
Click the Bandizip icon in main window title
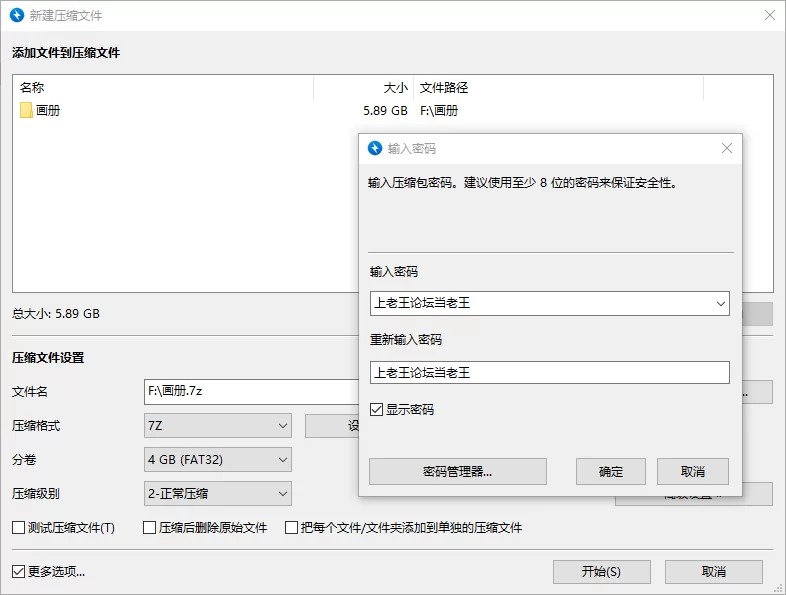pyautogui.click(x=16, y=16)
